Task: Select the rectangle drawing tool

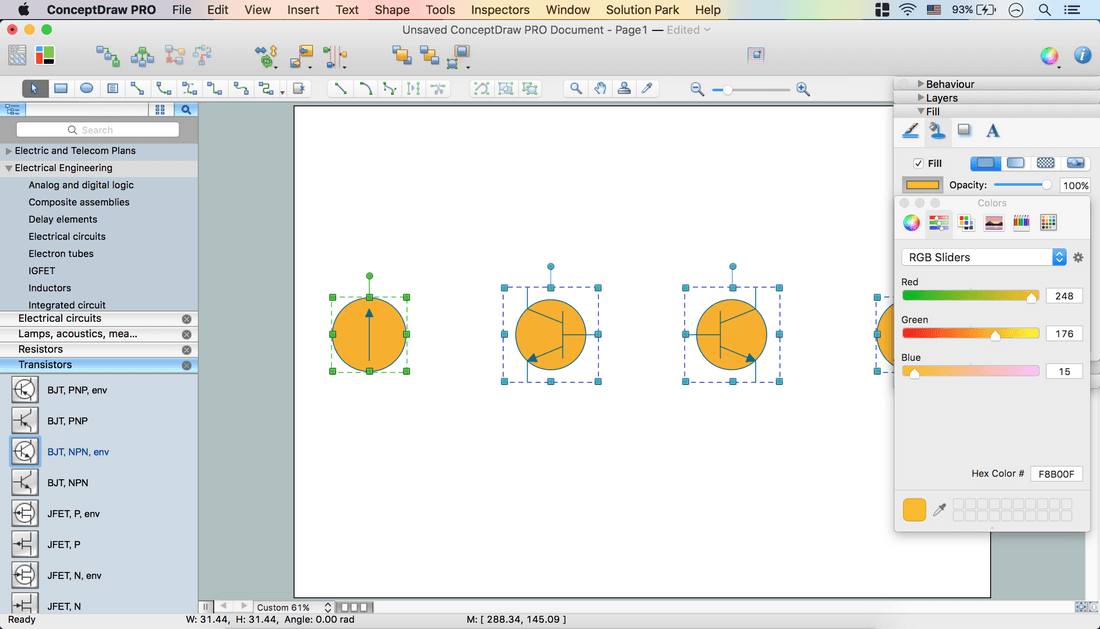Action: point(61,88)
